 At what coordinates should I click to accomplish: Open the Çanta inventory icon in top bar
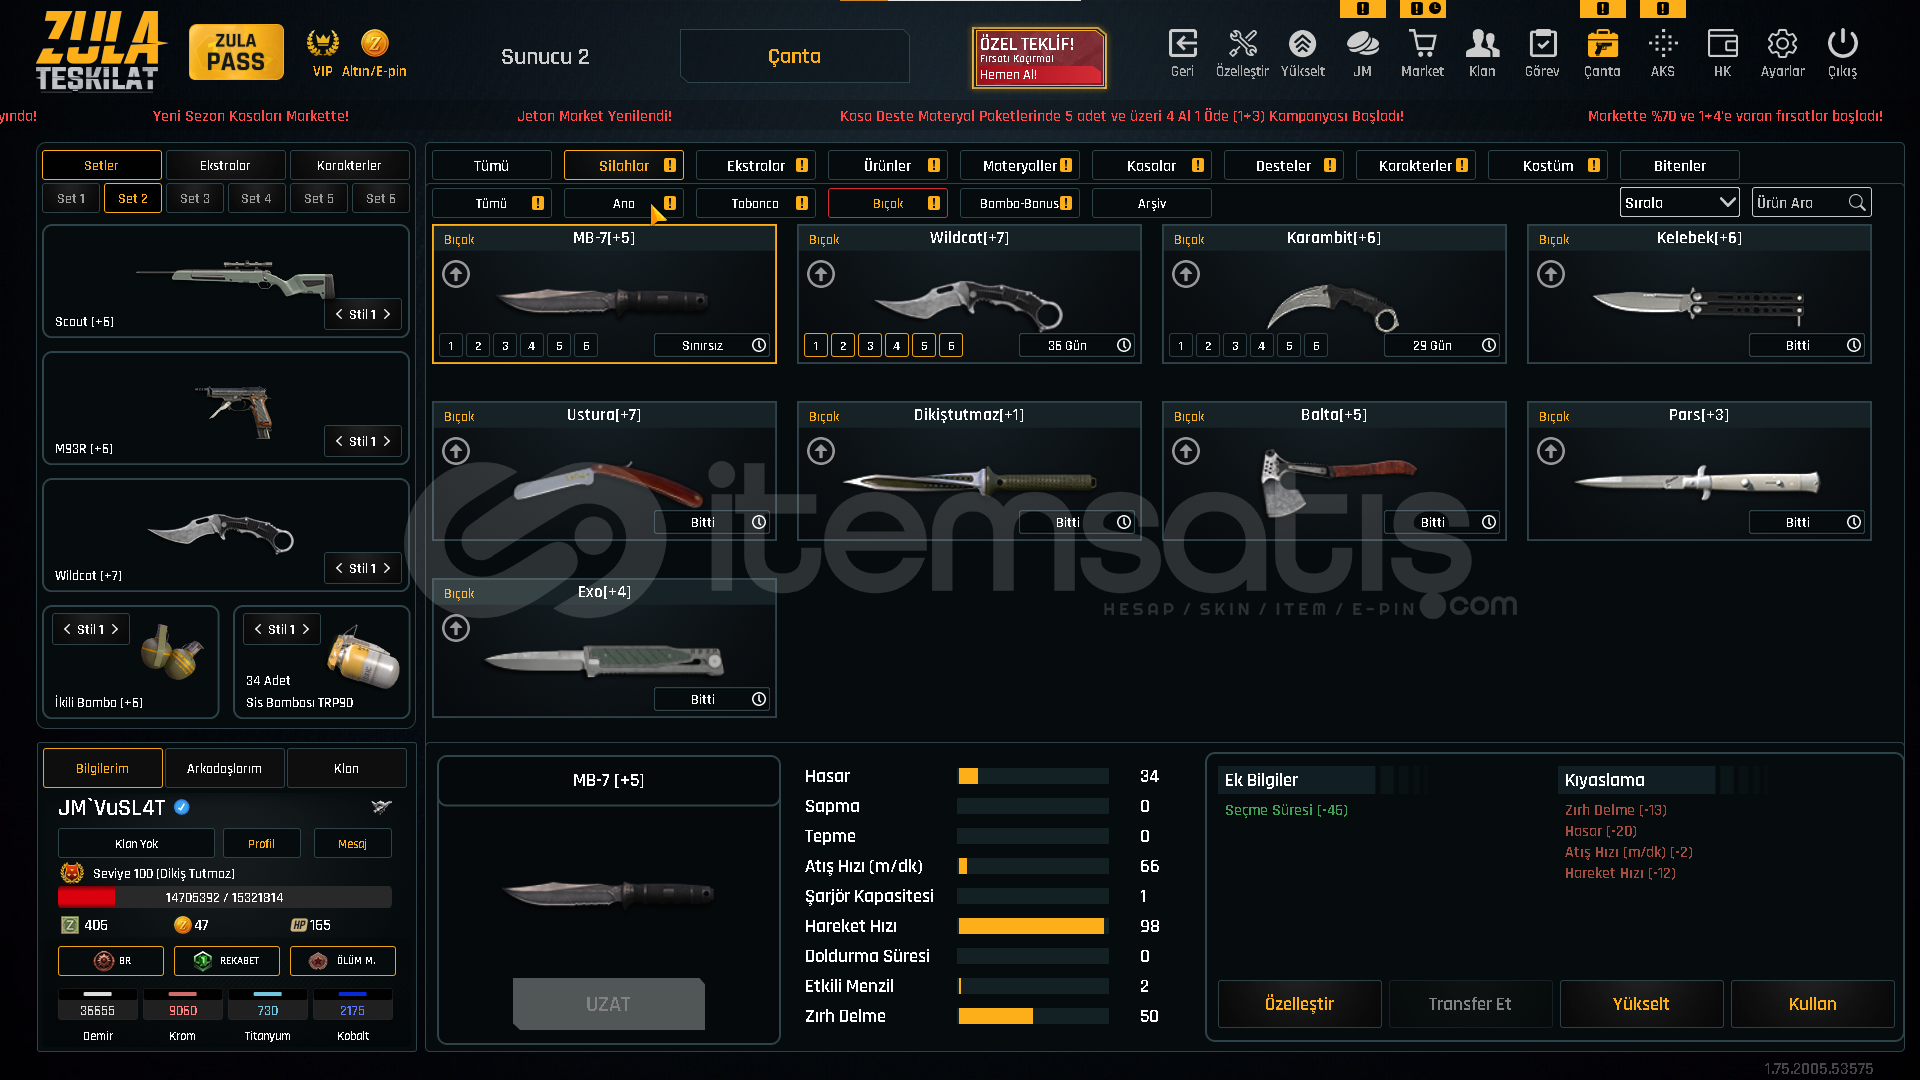(1602, 44)
